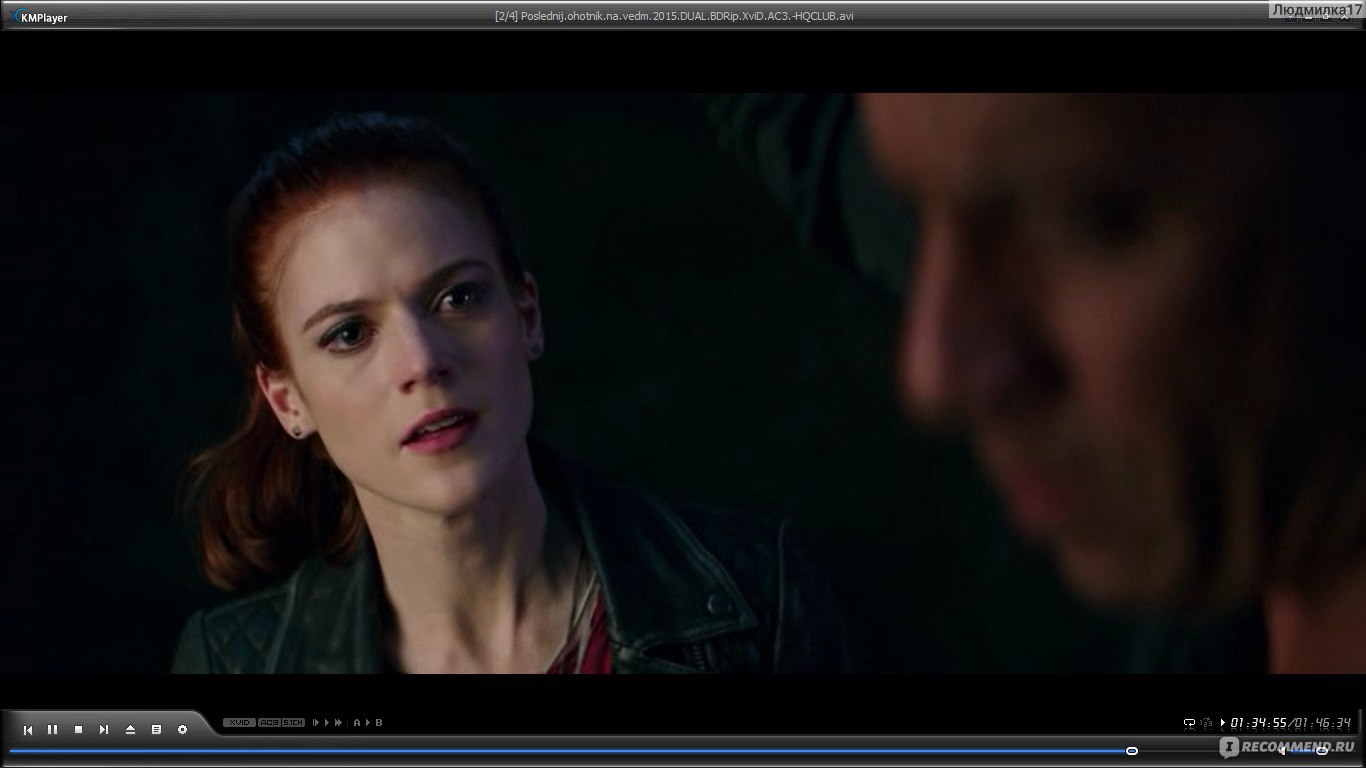Image resolution: width=1366 pixels, height=768 pixels.
Task: Open the KMPlayer logo main menu
Action: 39,17
